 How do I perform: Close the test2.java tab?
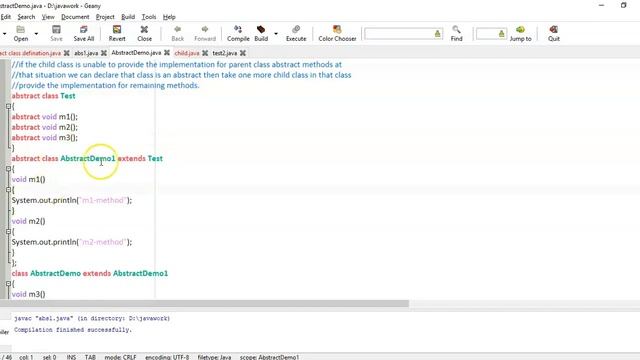243,53
